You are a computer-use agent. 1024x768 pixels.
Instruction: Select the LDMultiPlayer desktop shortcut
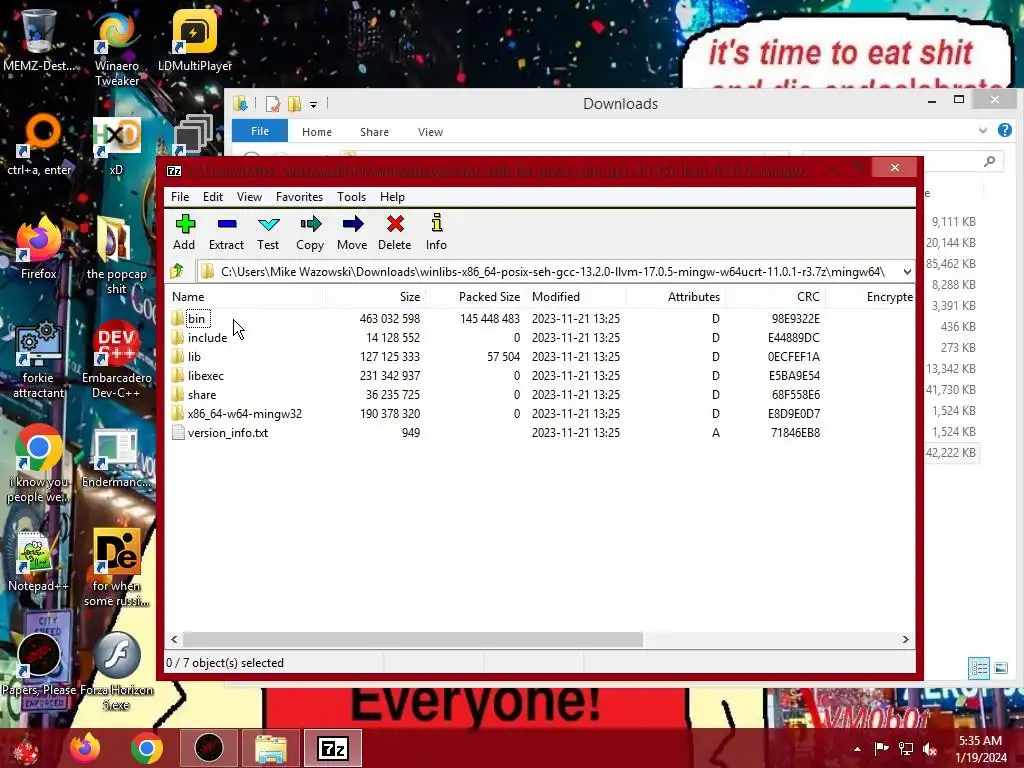(195, 40)
